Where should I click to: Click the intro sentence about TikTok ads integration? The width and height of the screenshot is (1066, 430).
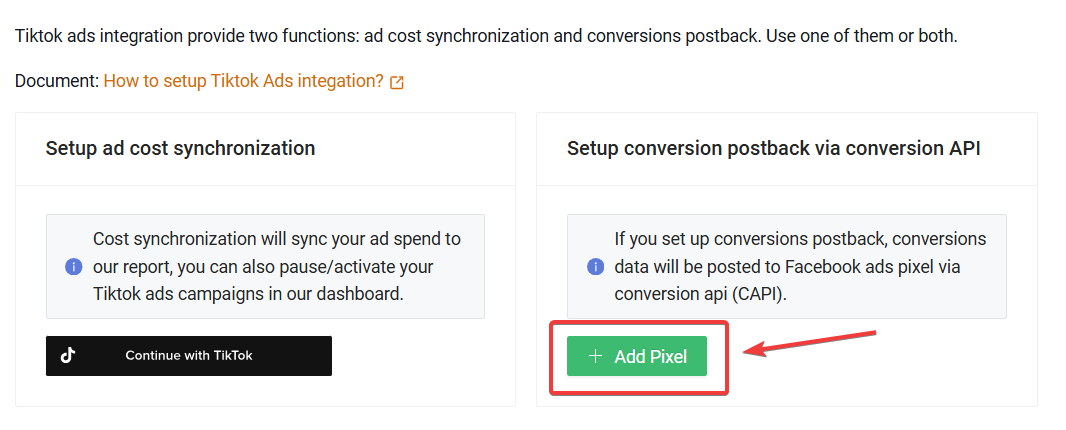coord(485,36)
